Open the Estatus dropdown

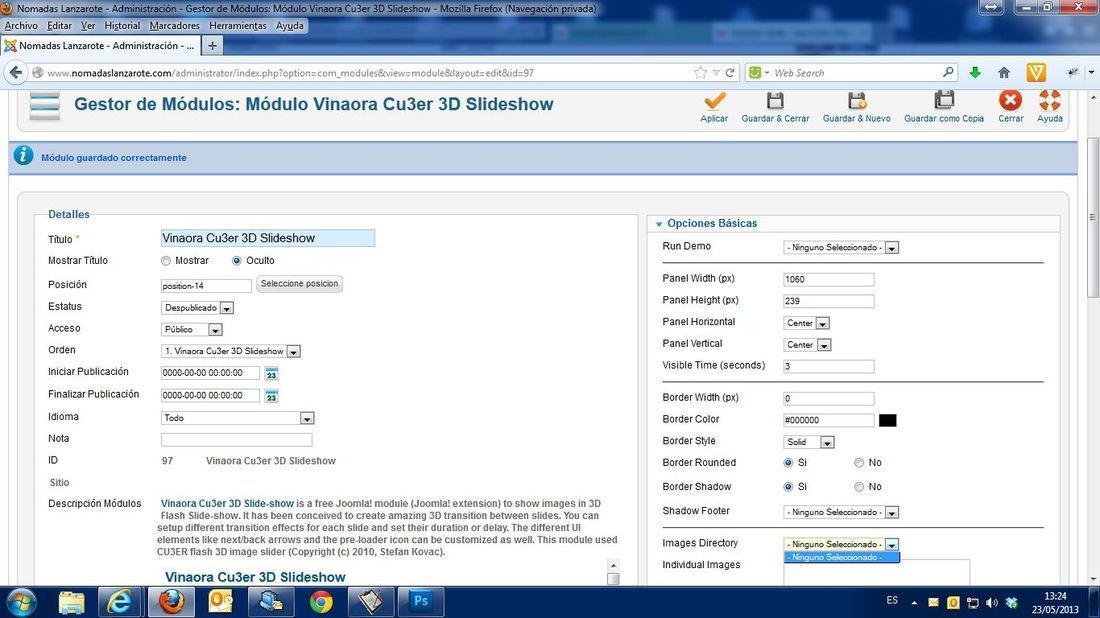click(x=197, y=308)
